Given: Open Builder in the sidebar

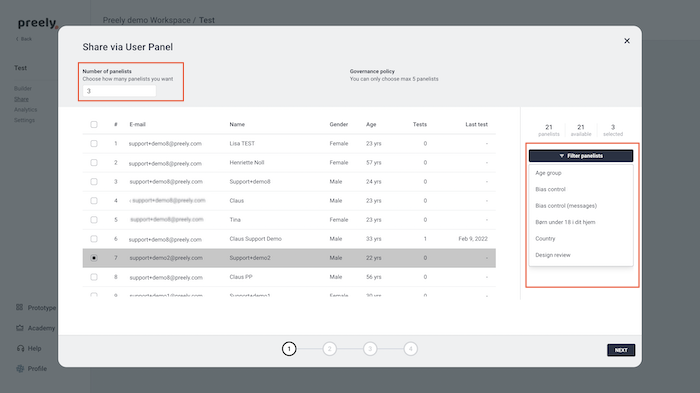Looking at the screenshot, I should 23,88.
